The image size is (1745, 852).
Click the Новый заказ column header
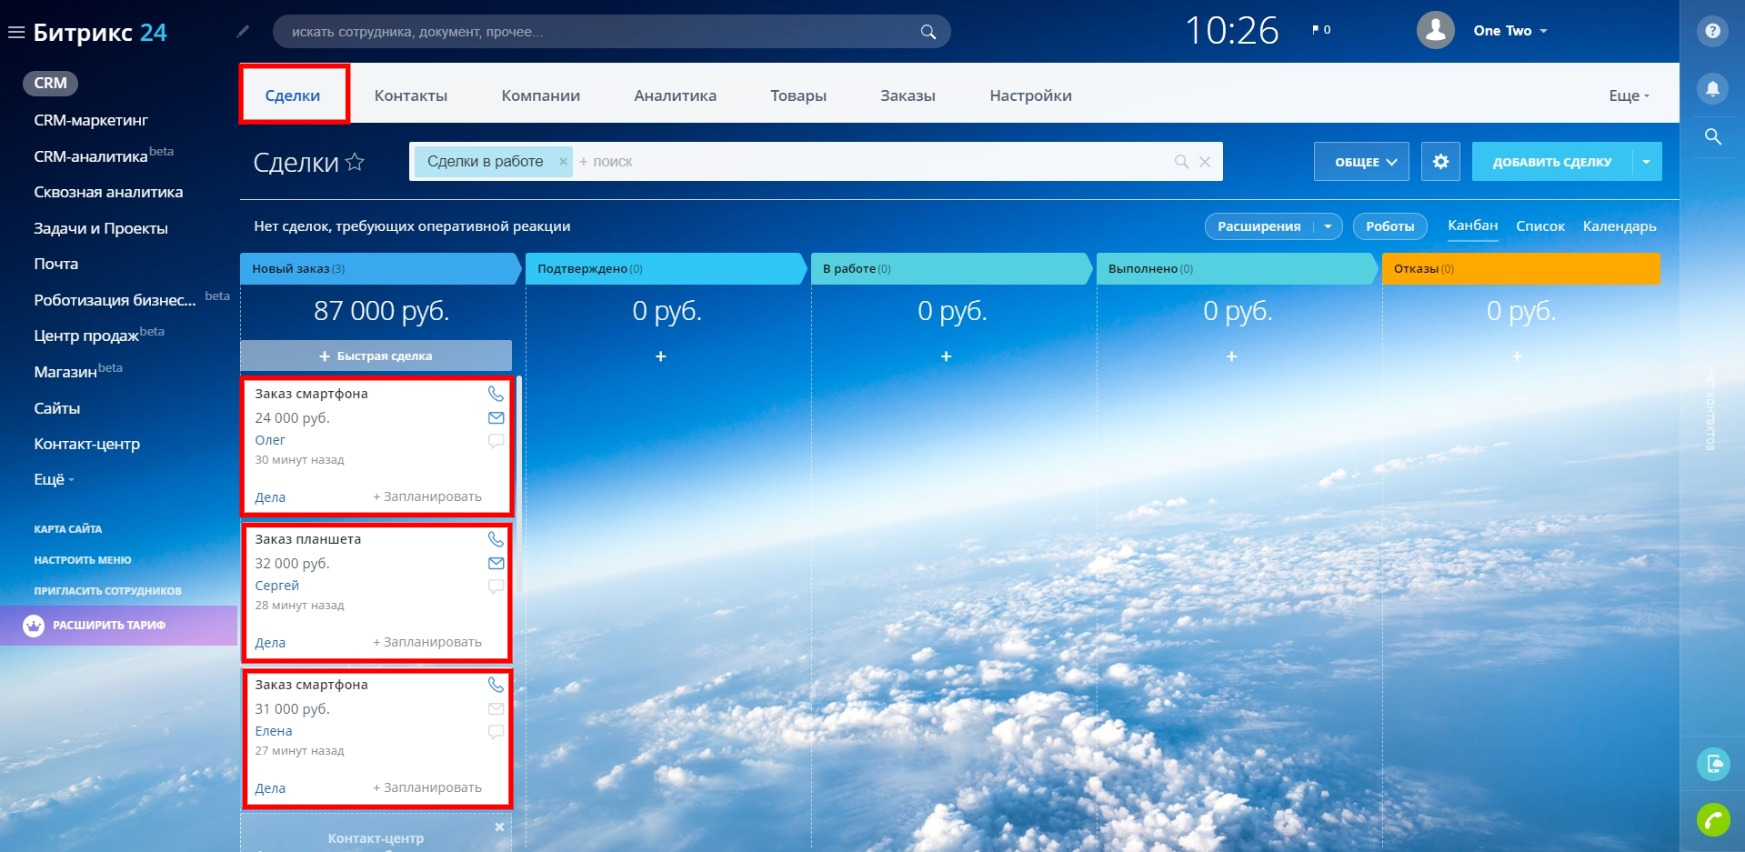click(x=380, y=268)
